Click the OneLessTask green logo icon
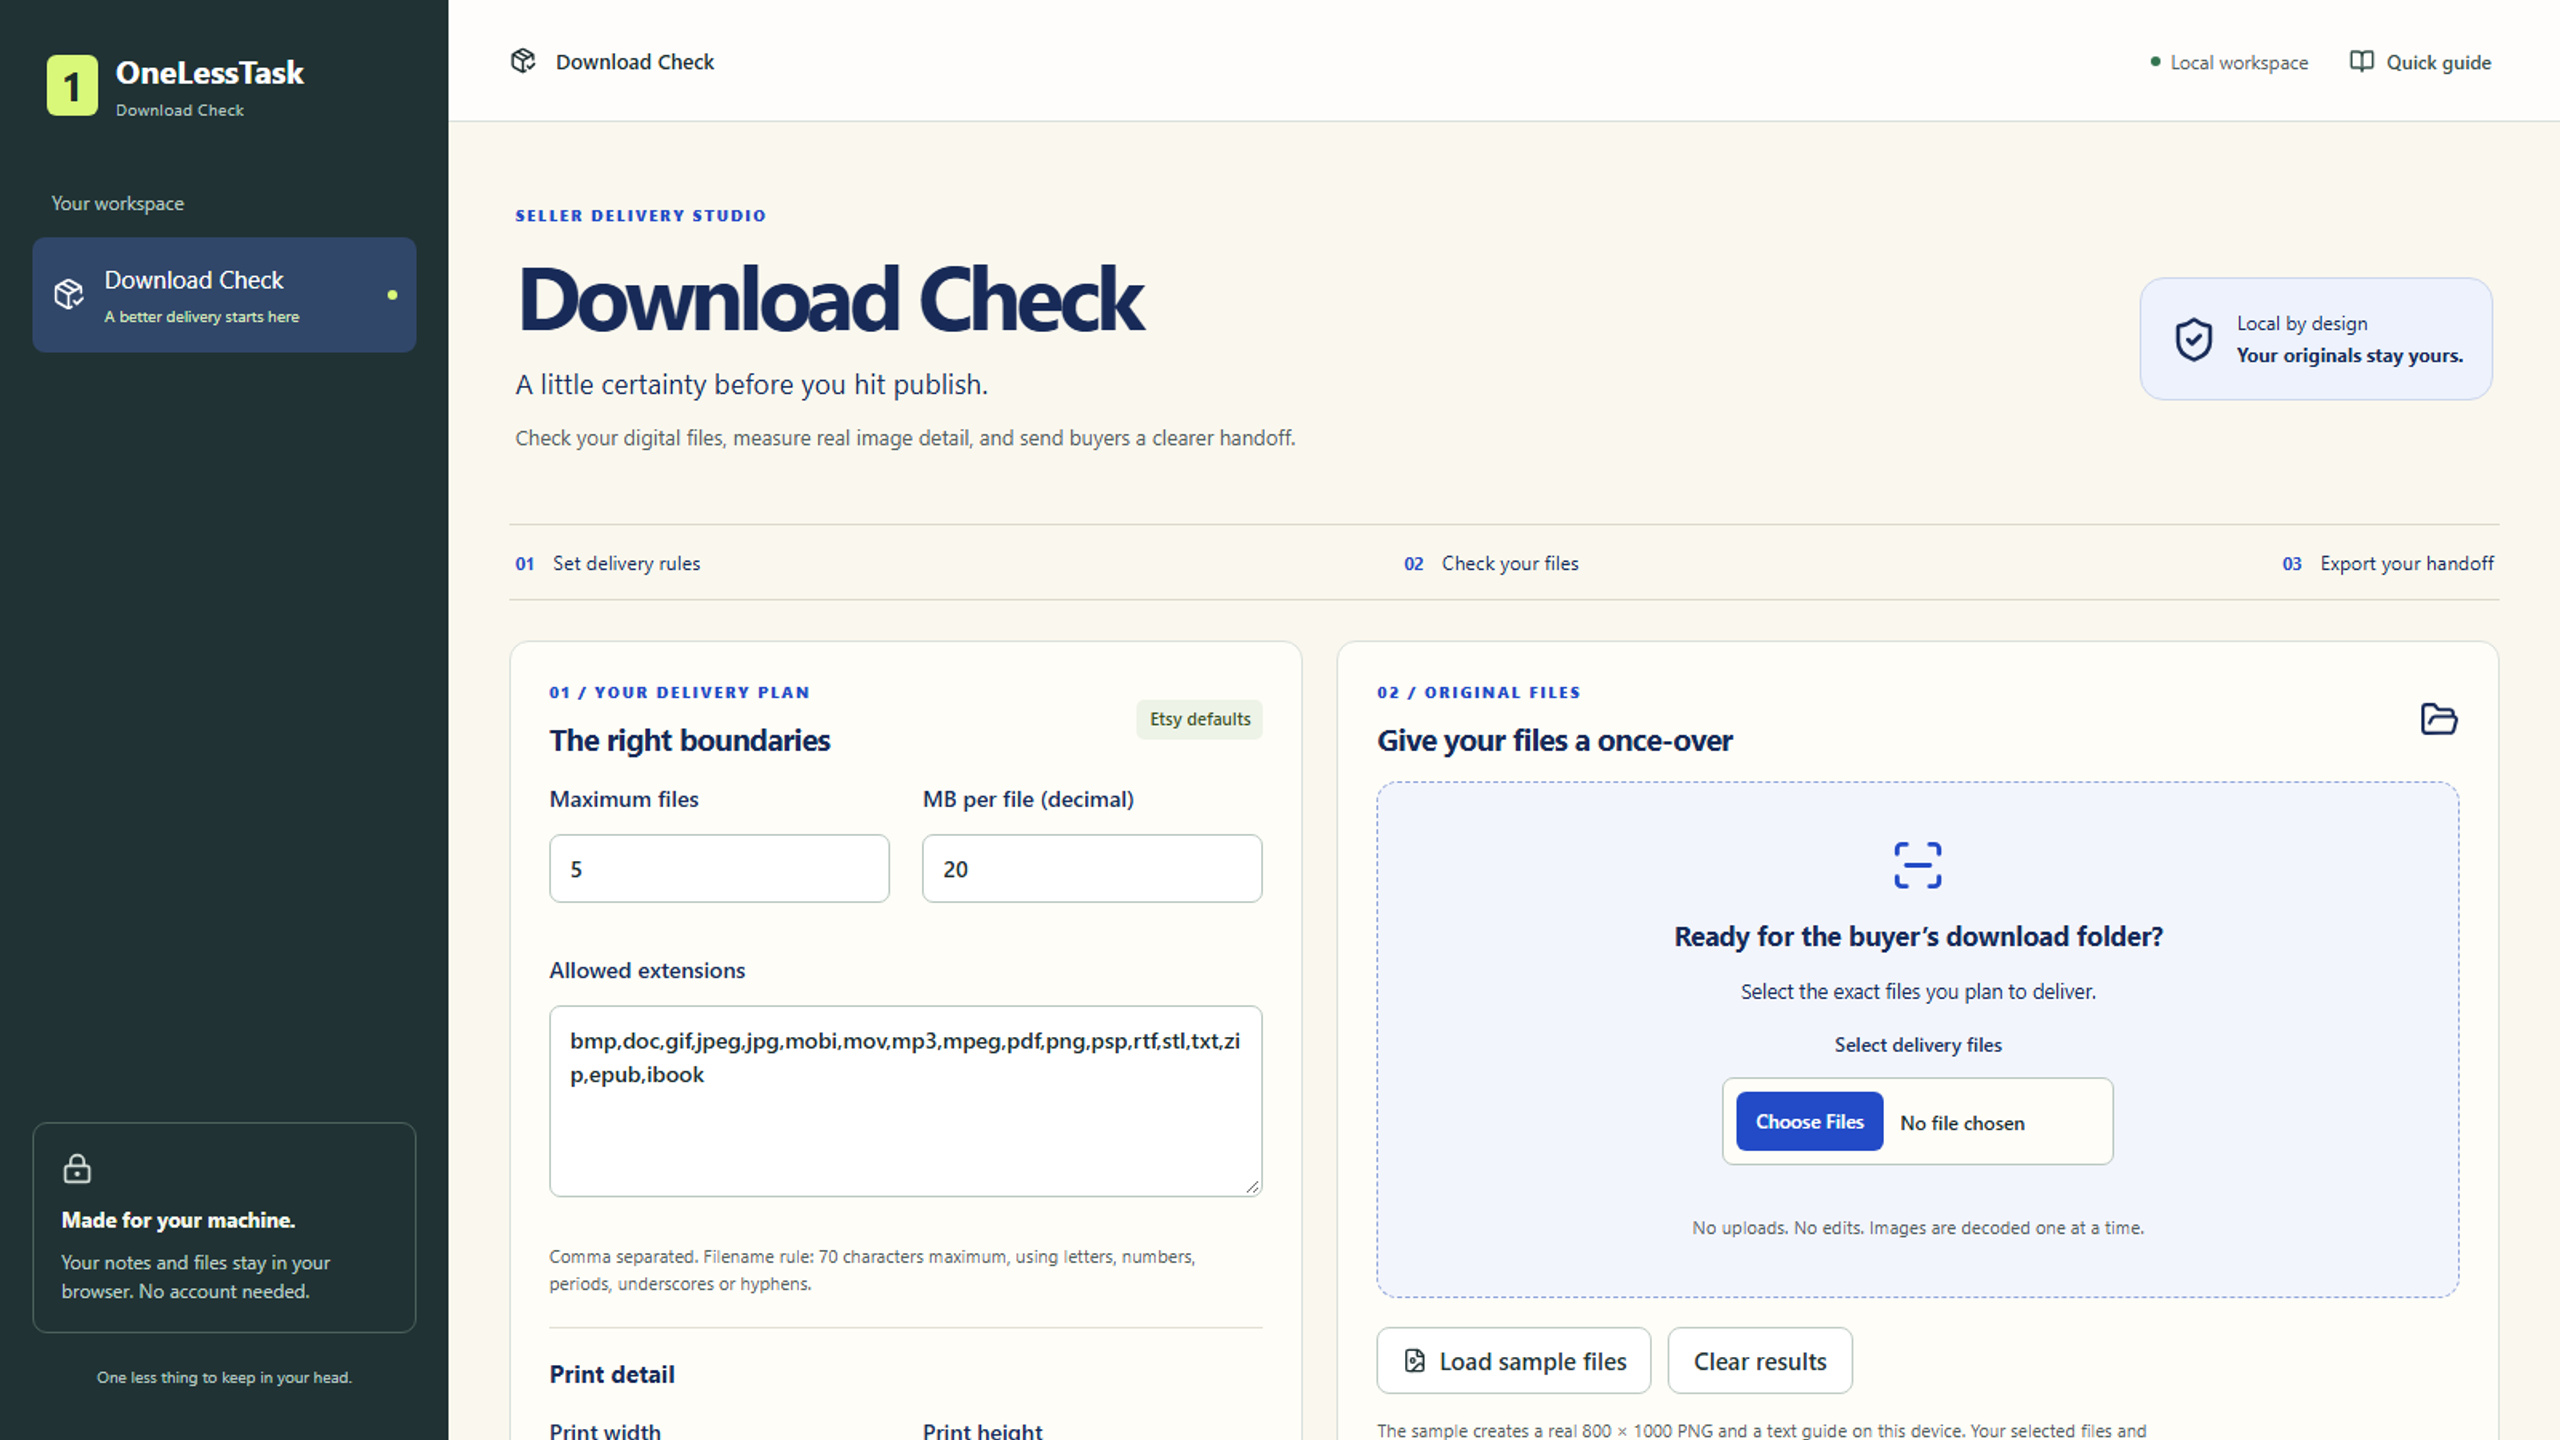Screen dimensions: 2560x1440 point(72,86)
